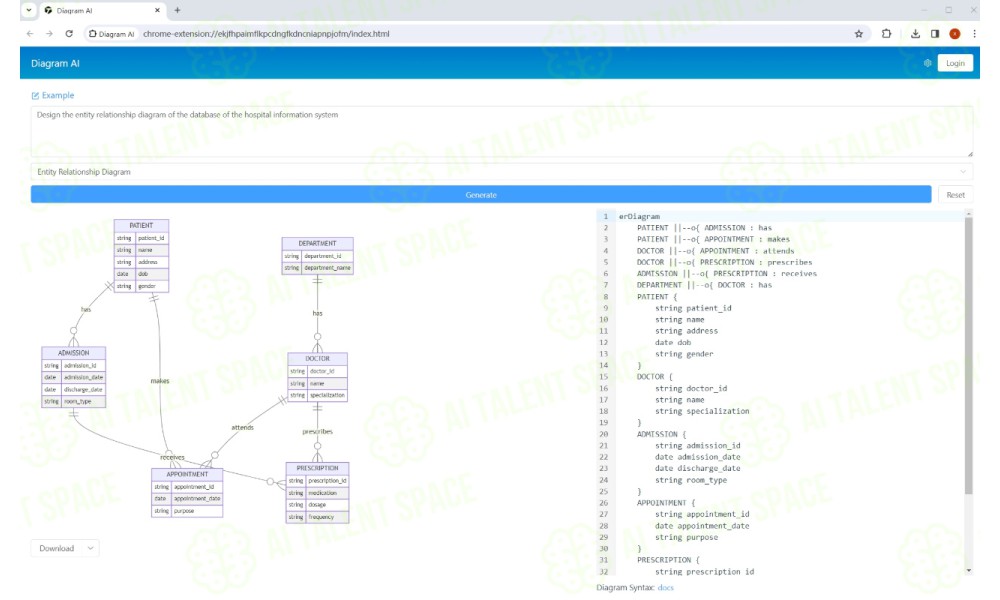Click code line 'string patient_id'
This screenshot has height=600, width=1000.
coord(693,308)
